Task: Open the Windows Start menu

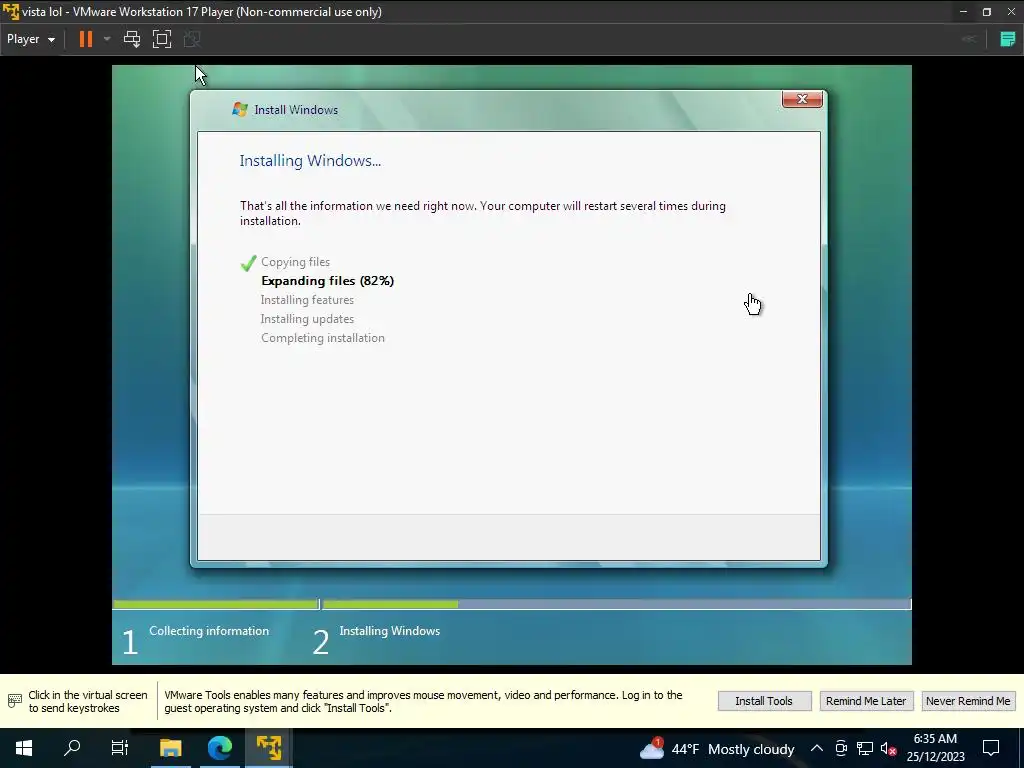Action: 24,748
